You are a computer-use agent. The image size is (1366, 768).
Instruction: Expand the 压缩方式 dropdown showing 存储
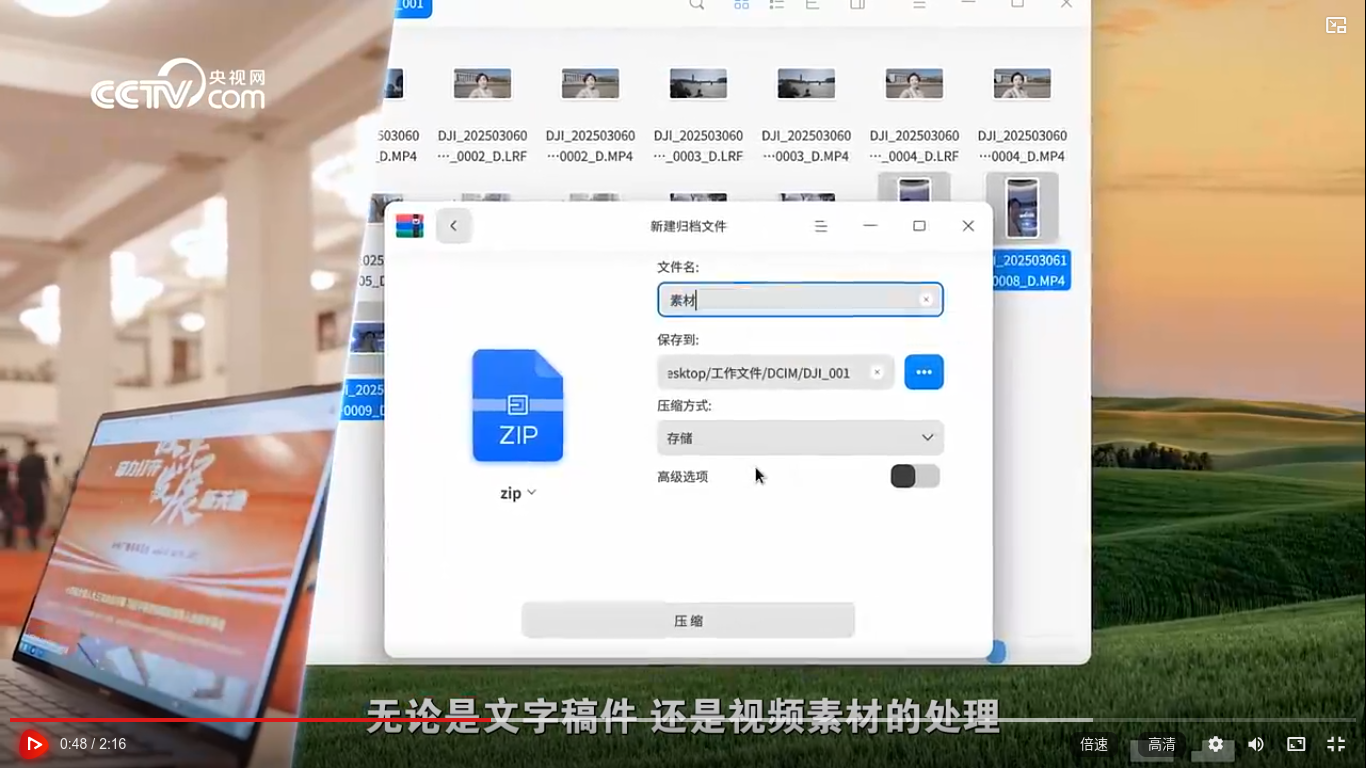click(800, 438)
